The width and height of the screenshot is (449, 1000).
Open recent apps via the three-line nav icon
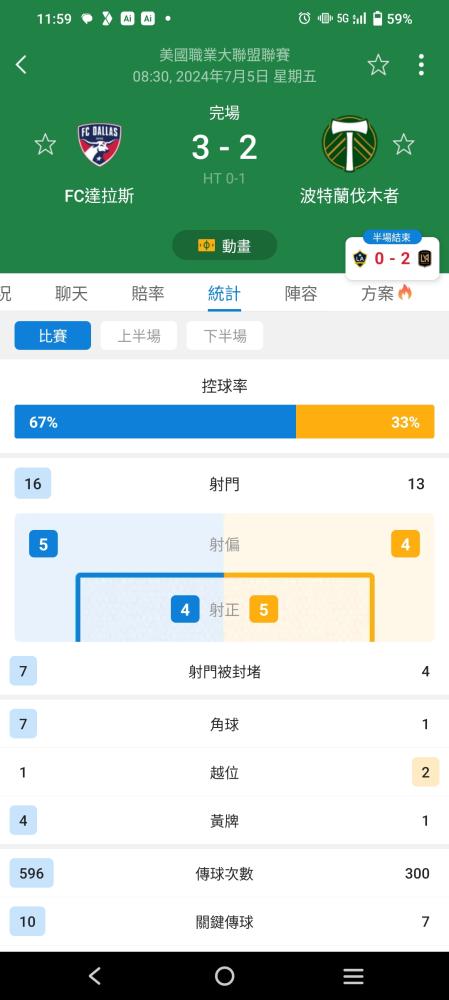[x=353, y=976]
